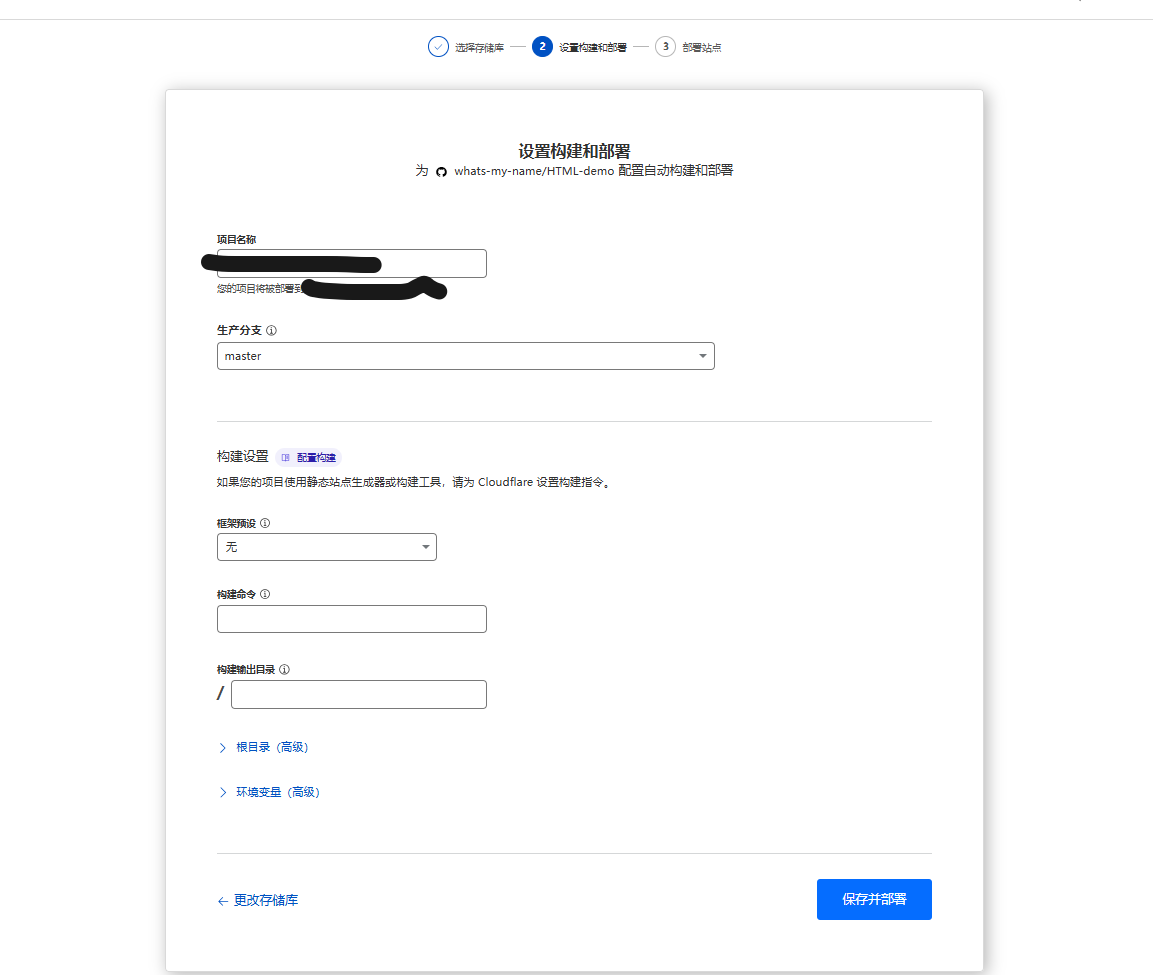Click the info icon beside 生产分支
Screen dimensions: 1153x975
click(x=271, y=330)
